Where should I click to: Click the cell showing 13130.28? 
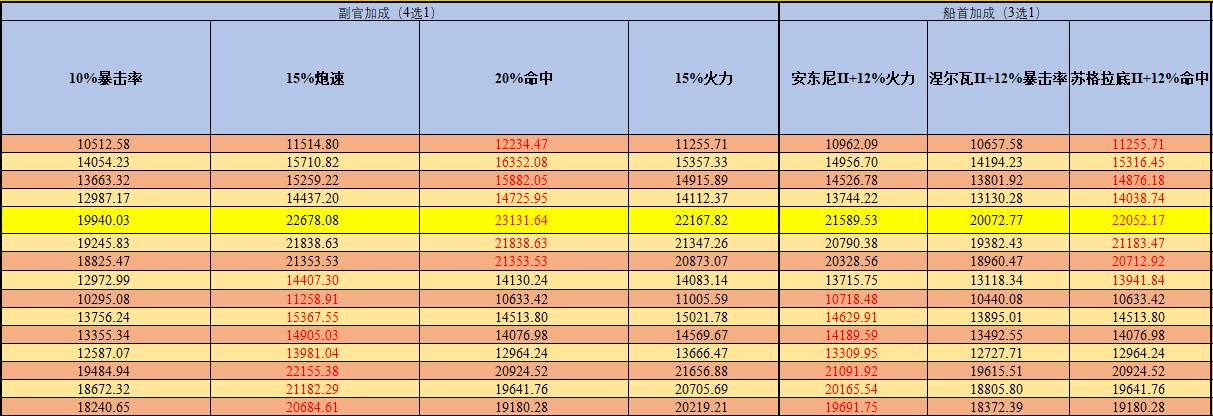[x=998, y=198]
